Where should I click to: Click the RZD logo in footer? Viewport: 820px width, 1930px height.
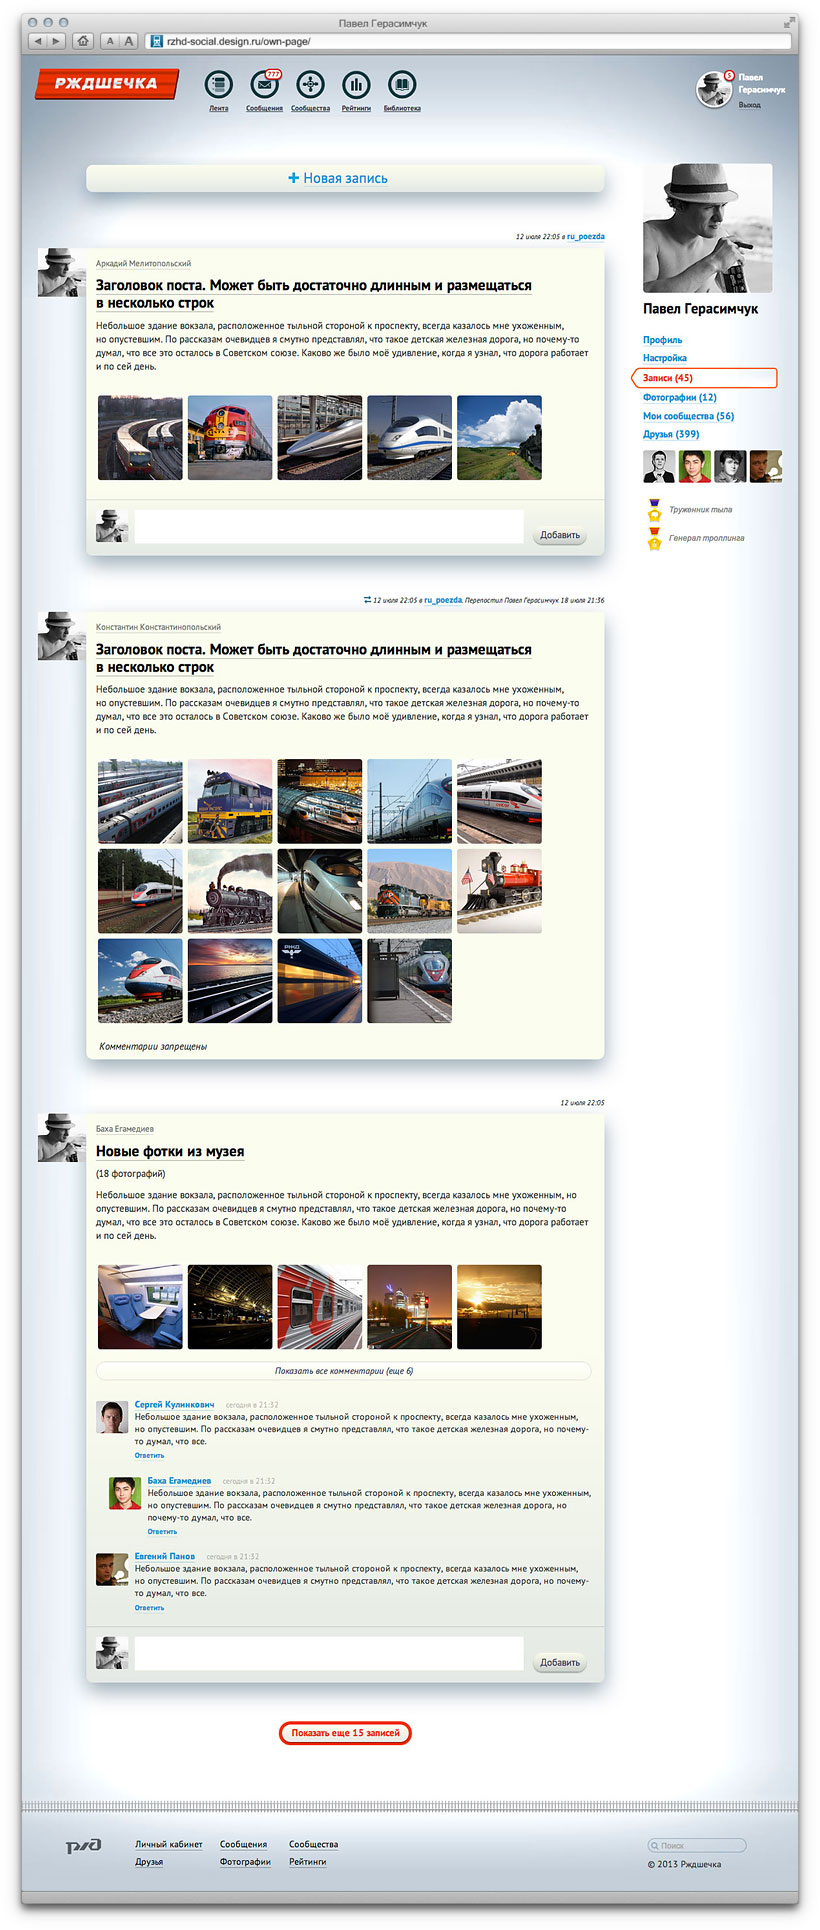[x=84, y=1846]
